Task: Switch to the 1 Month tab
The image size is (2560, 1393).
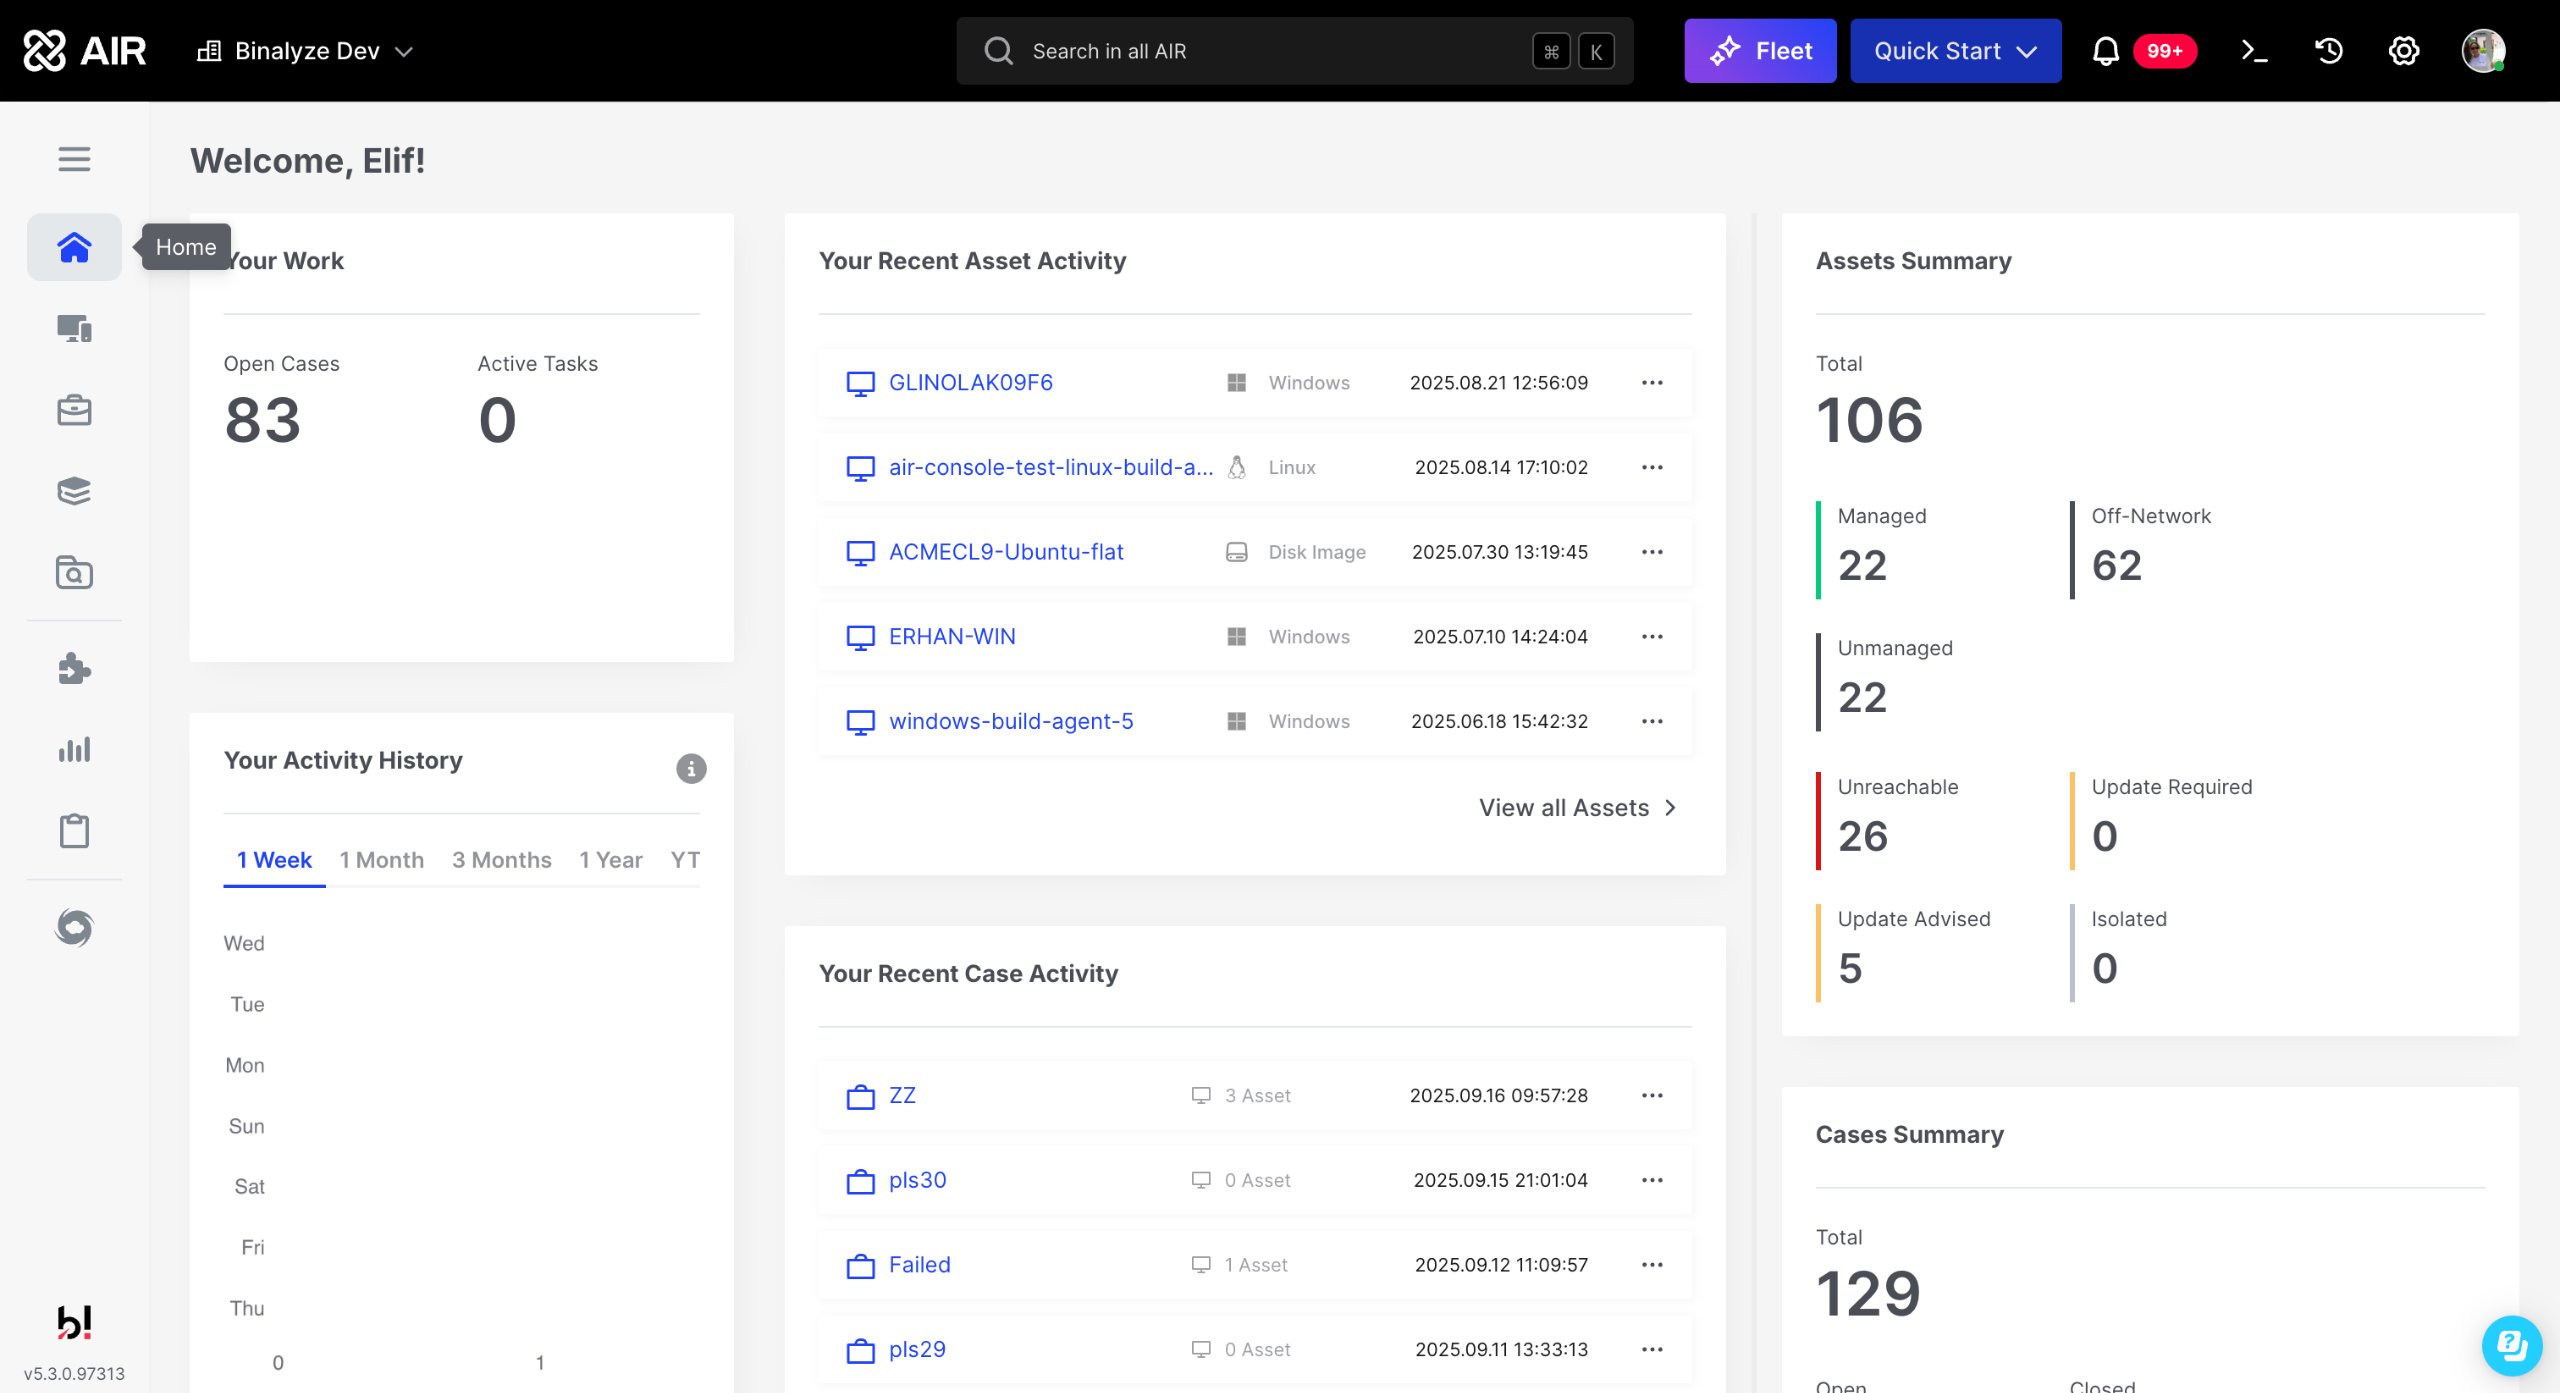Action: pos(381,860)
